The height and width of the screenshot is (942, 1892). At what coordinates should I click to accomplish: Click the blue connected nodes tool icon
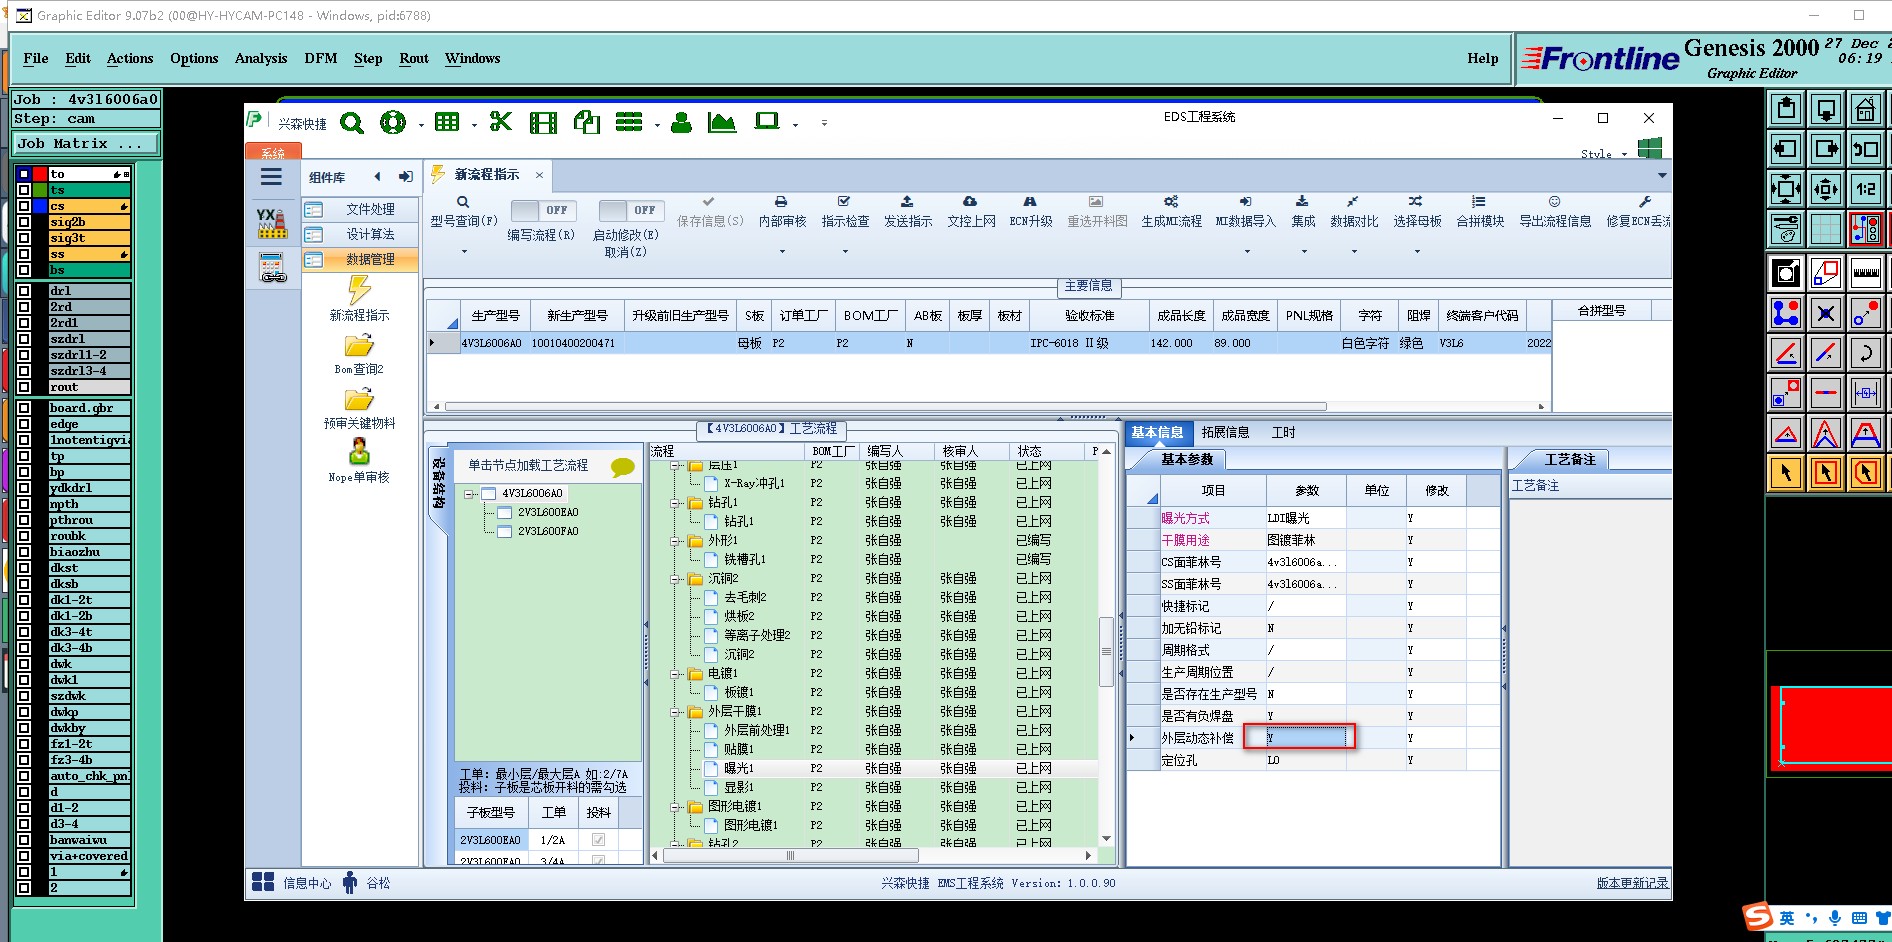(1785, 312)
